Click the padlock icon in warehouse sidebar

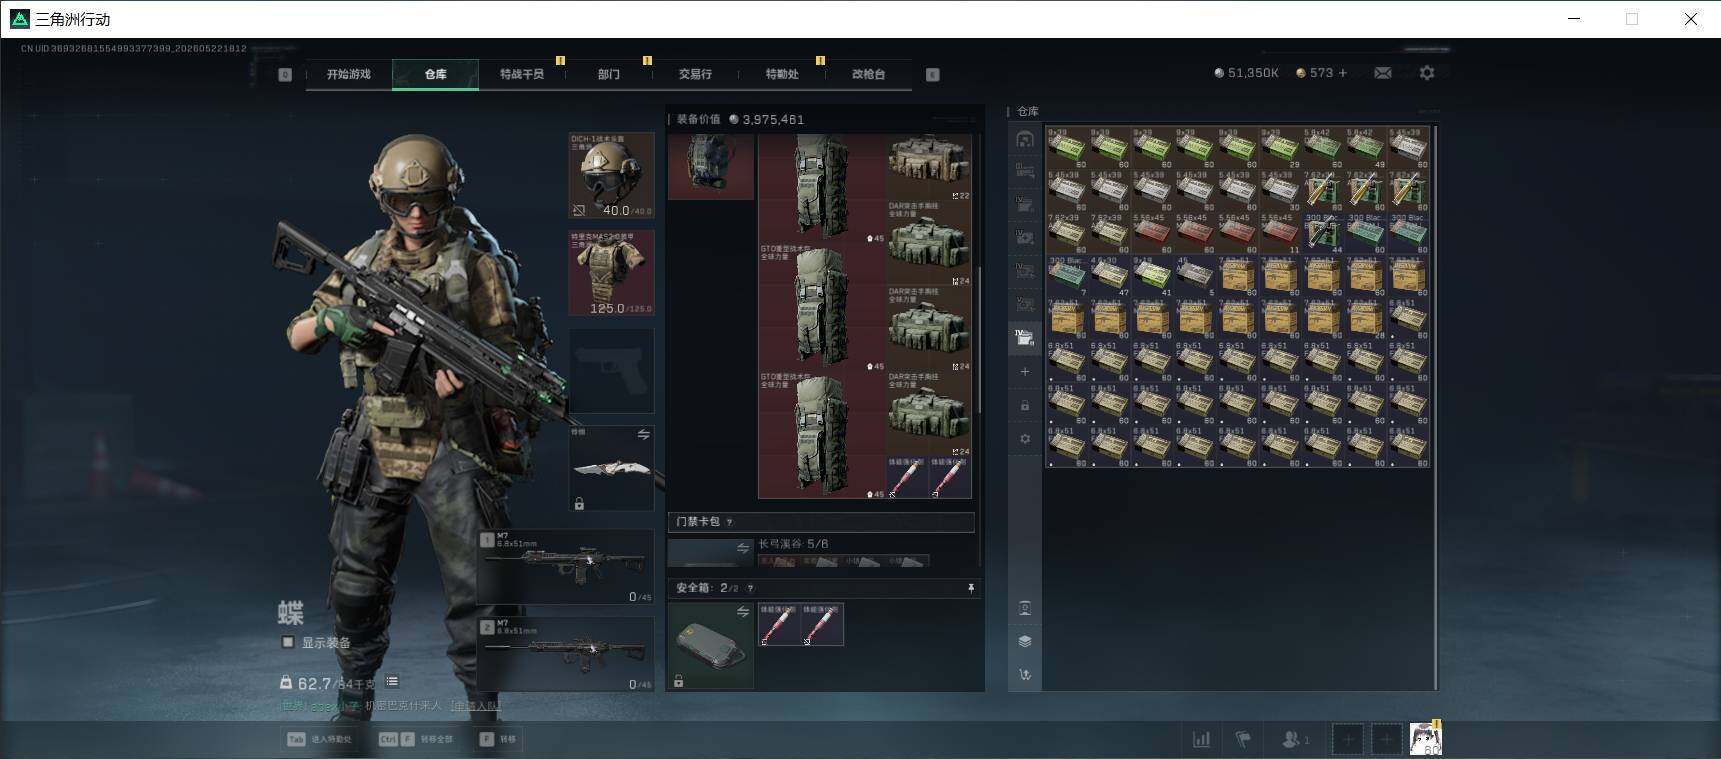(x=1025, y=406)
